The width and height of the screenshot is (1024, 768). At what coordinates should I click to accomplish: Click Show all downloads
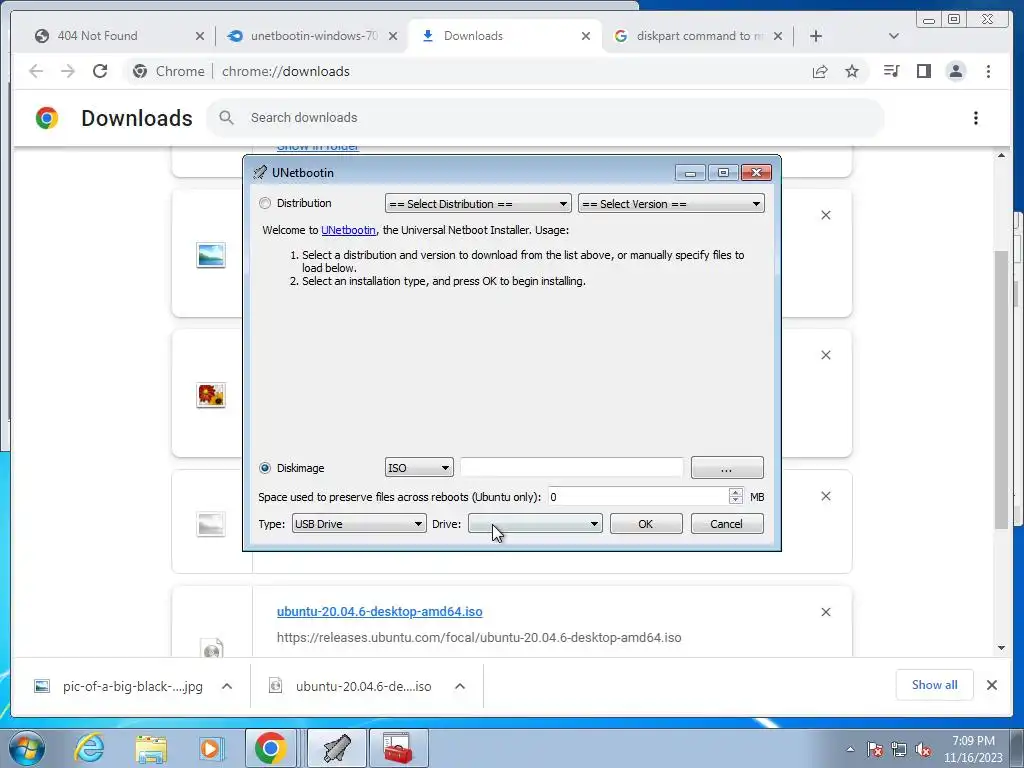pyautogui.click(x=935, y=684)
